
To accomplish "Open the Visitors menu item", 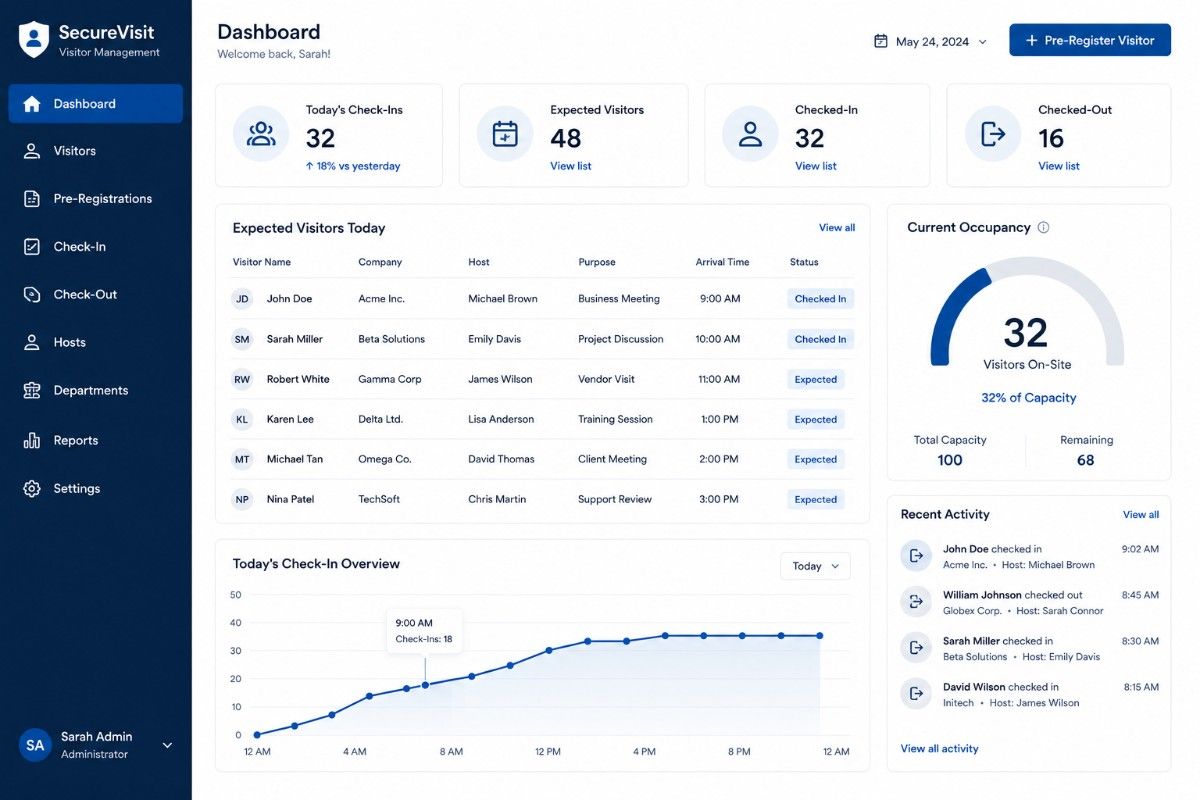I will click(x=95, y=151).
